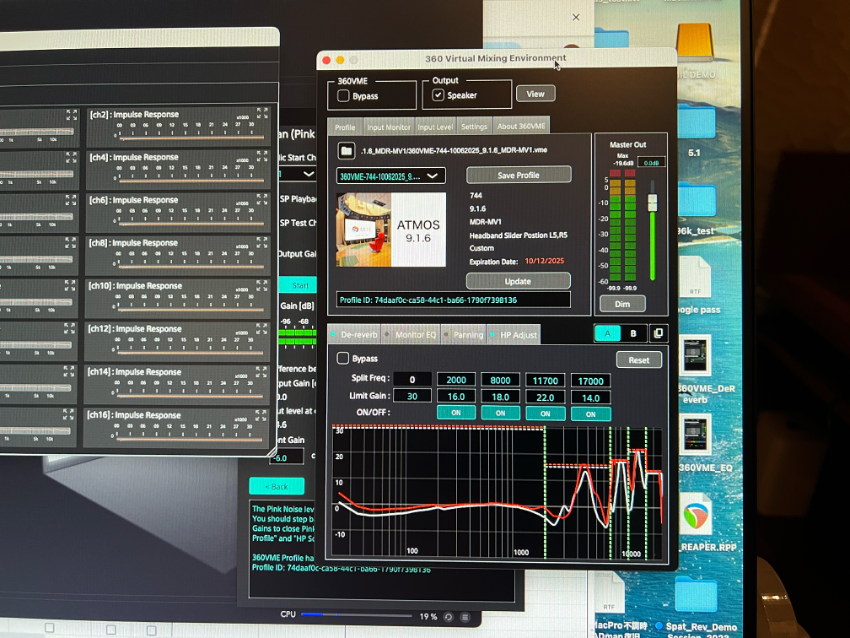850x638 pixels.
Task: Toggle the HP Adjust Bypass checkbox
Action: point(343,358)
